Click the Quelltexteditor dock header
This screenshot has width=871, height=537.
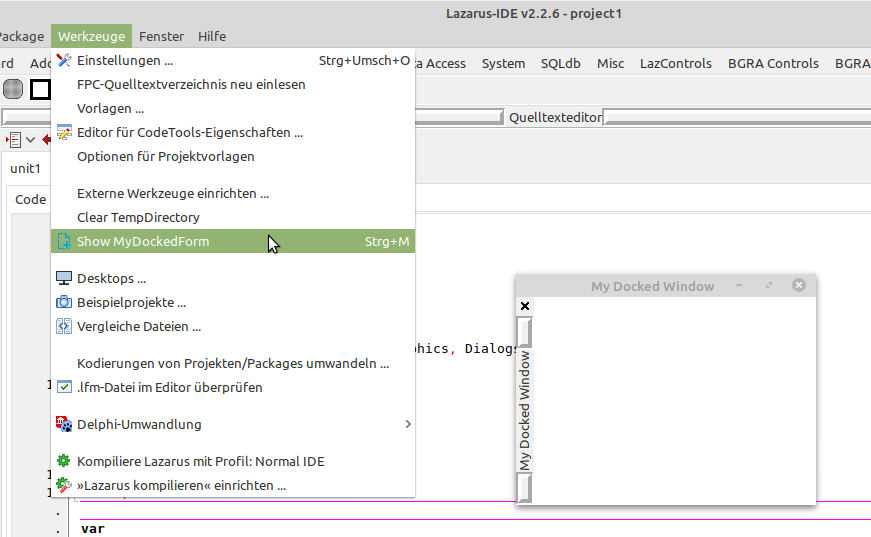point(555,117)
